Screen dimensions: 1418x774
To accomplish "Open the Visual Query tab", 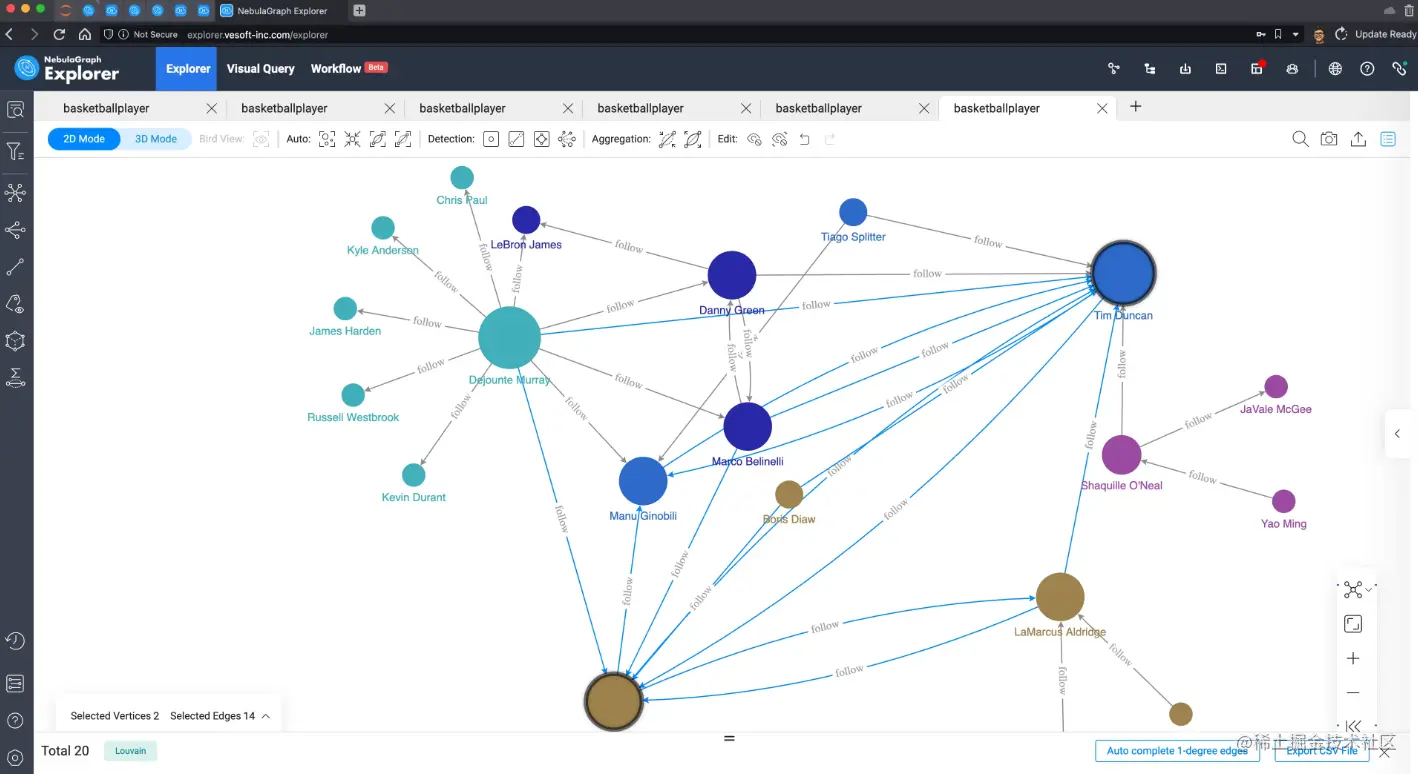I will (260, 69).
